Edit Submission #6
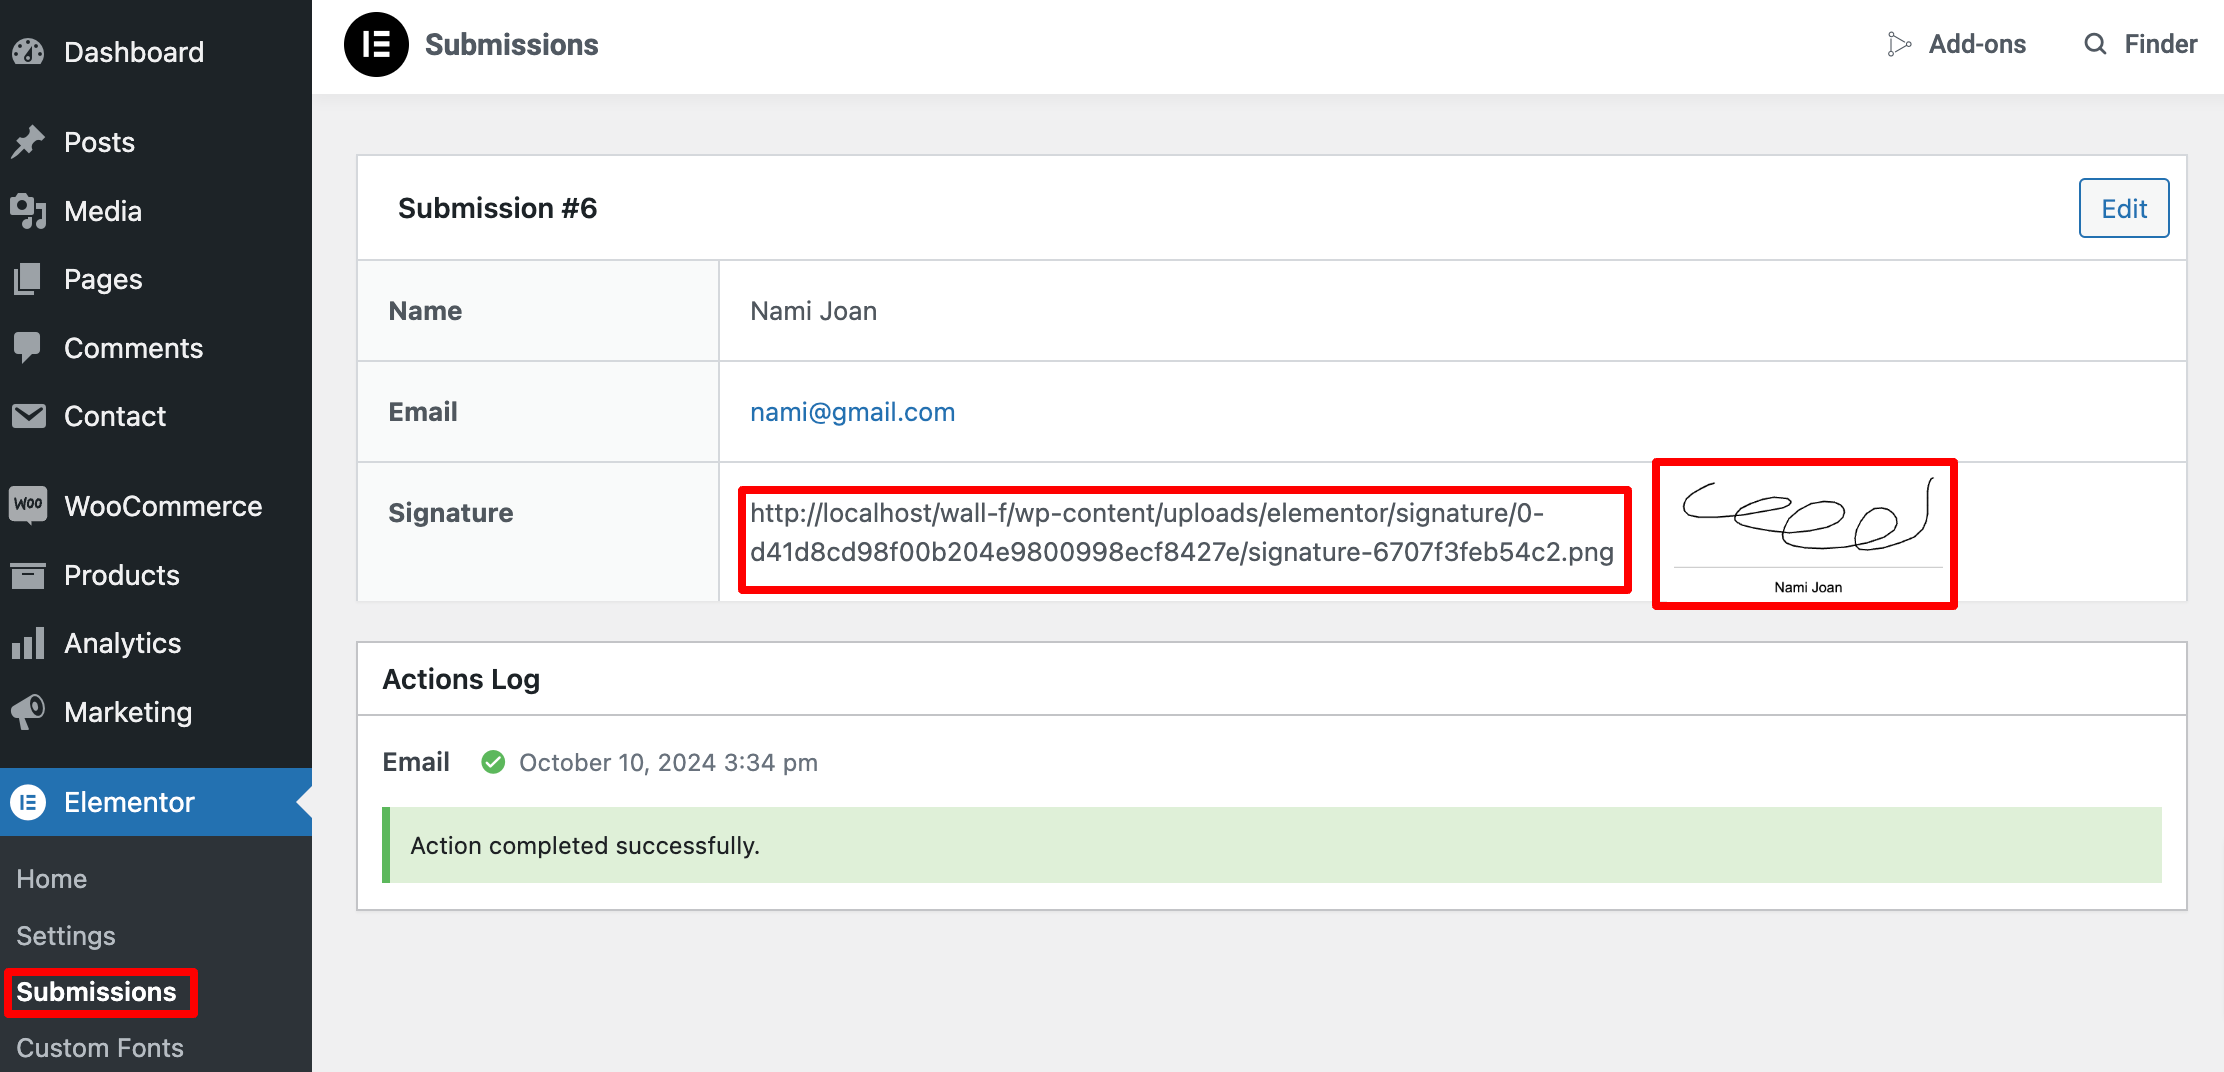The height and width of the screenshot is (1072, 2224). click(x=2124, y=208)
